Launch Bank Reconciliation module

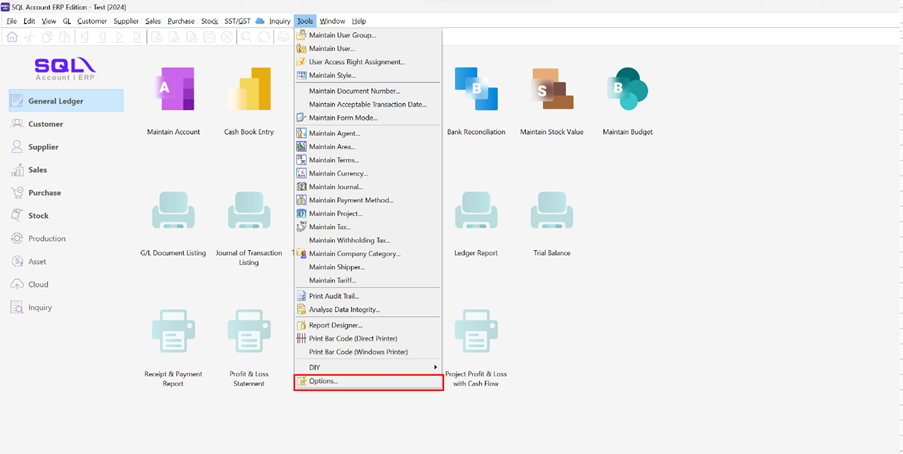click(476, 91)
